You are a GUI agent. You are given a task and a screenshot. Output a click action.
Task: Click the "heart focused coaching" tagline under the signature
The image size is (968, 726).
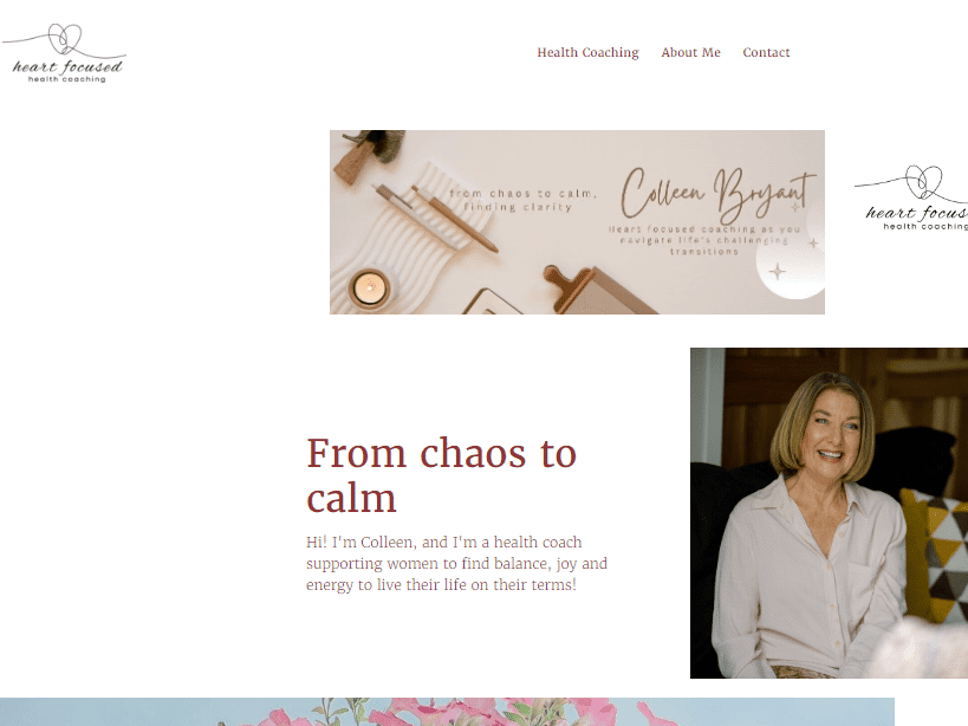click(x=704, y=240)
